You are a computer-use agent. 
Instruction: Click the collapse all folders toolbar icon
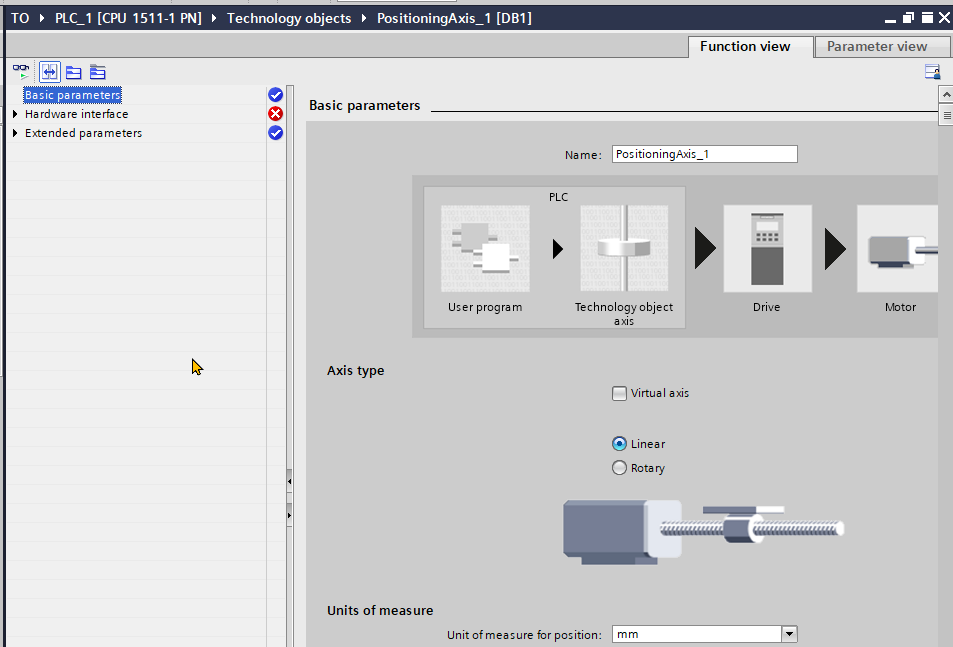(97, 72)
